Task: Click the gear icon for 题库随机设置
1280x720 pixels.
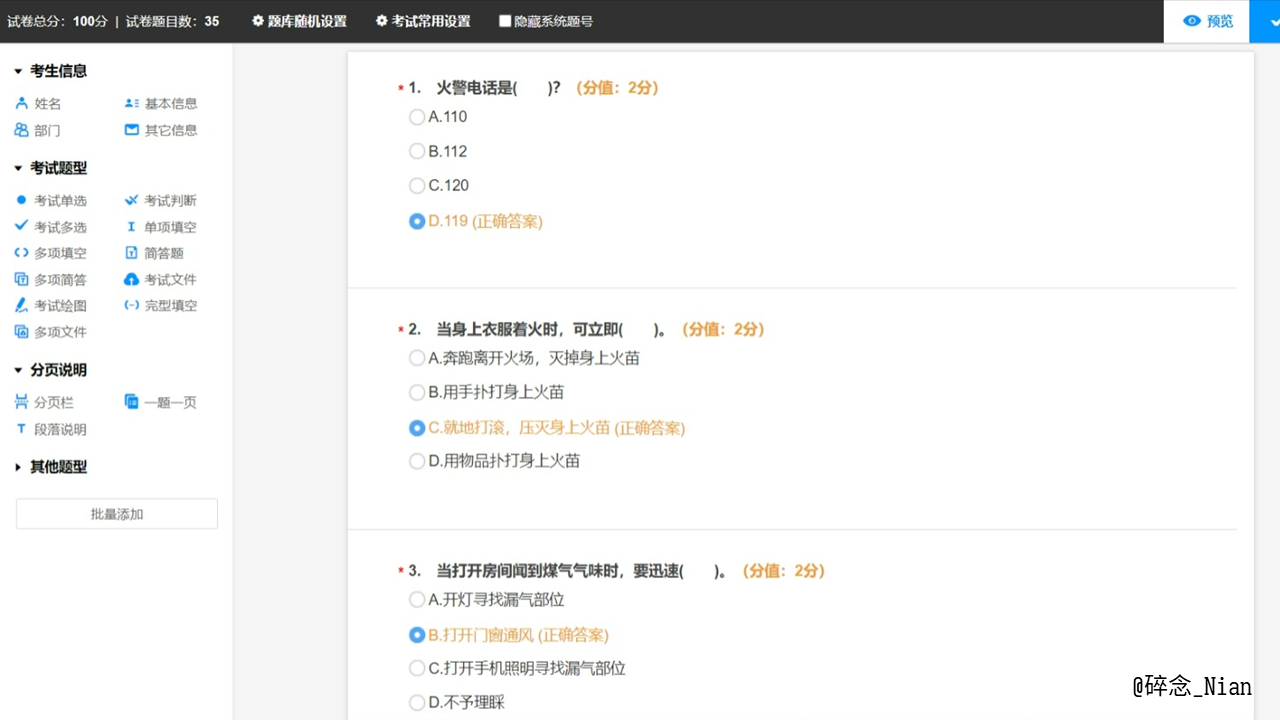Action: pyautogui.click(x=258, y=21)
